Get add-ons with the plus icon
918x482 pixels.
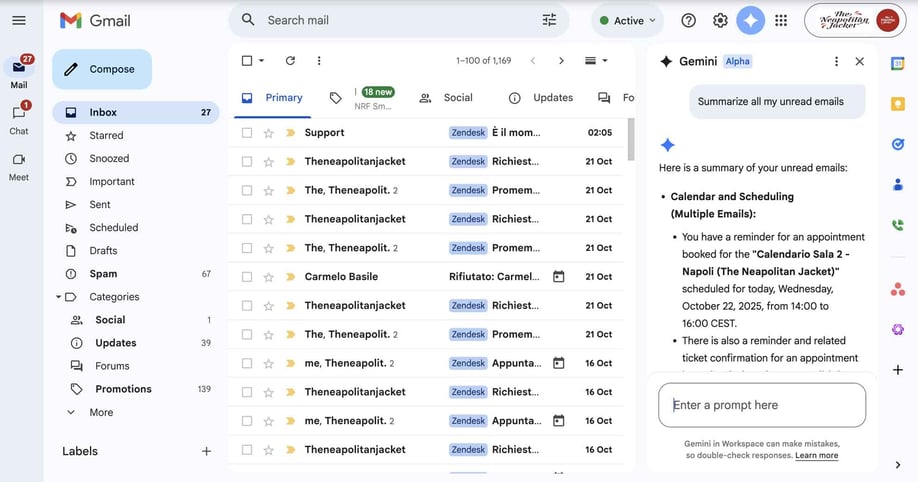coord(898,370)
